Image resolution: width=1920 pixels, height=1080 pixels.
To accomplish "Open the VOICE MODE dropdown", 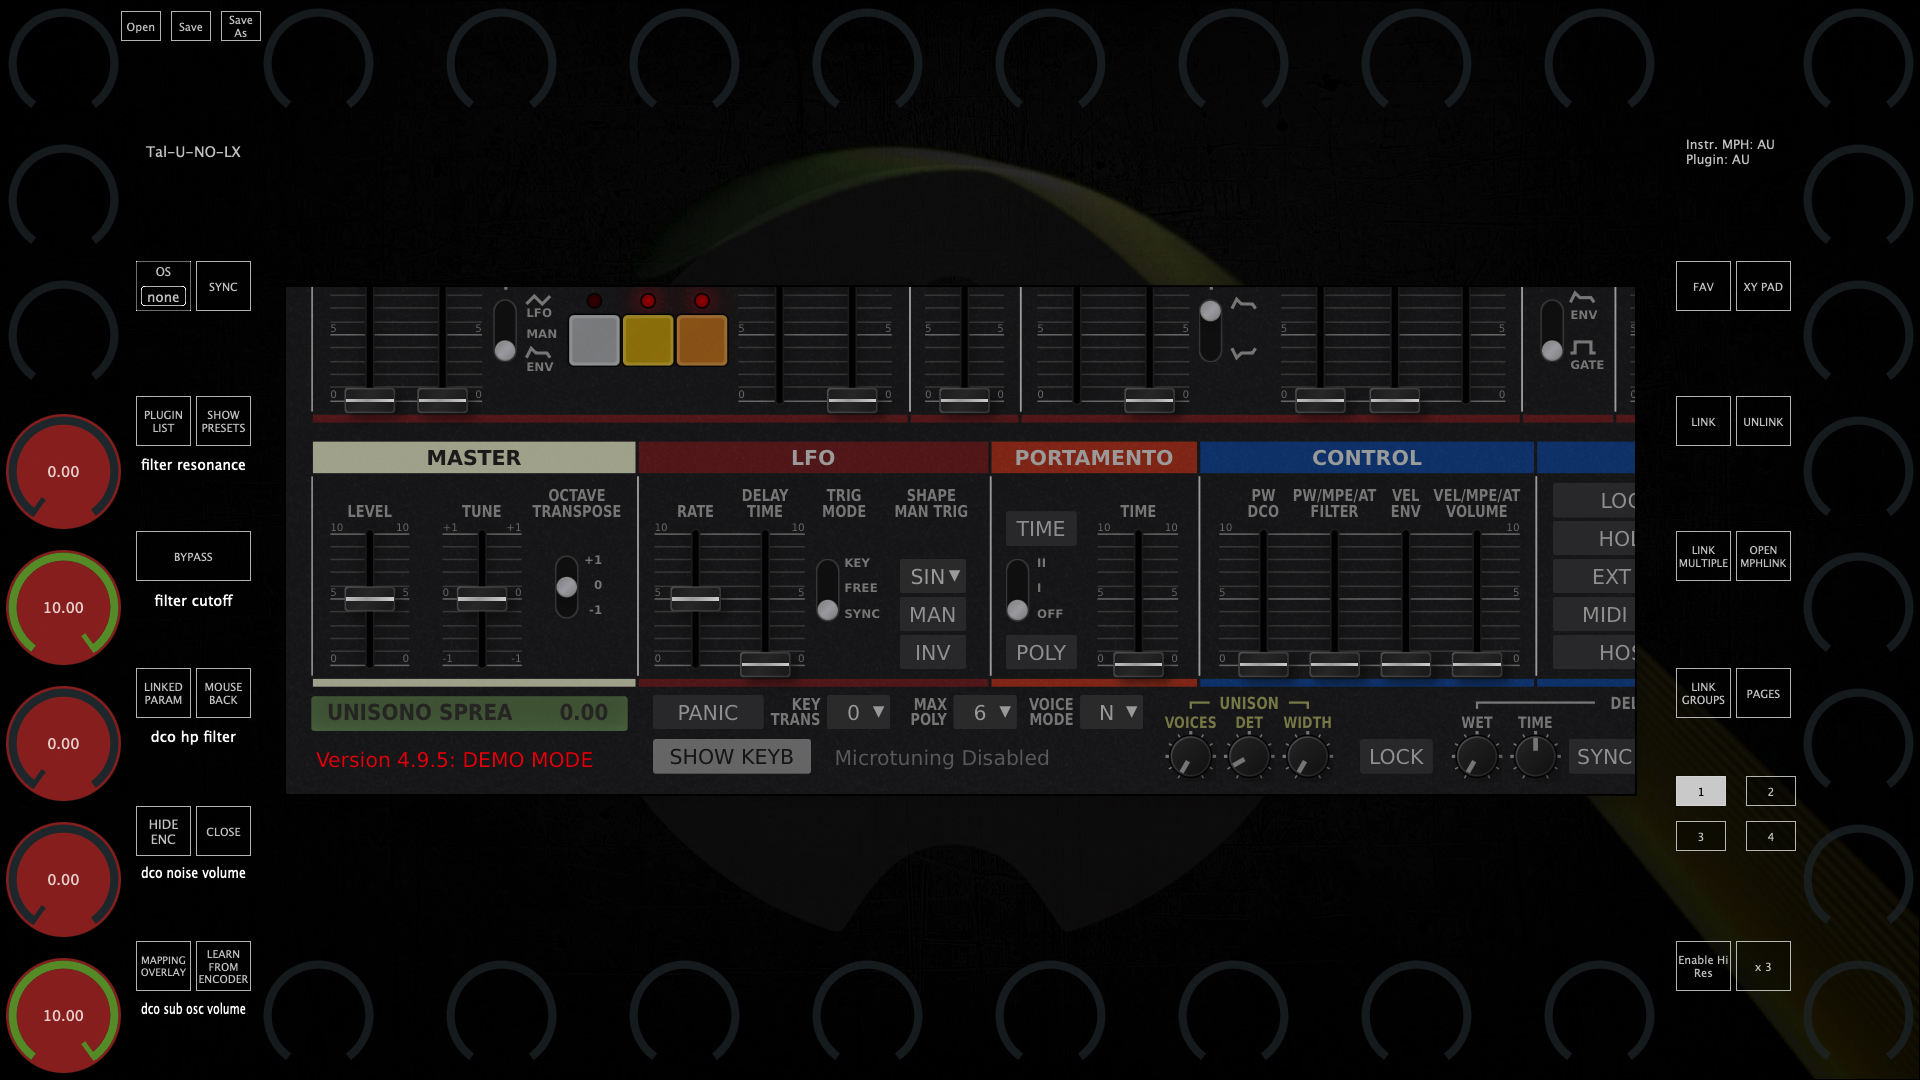I will tap(1112, 713).
